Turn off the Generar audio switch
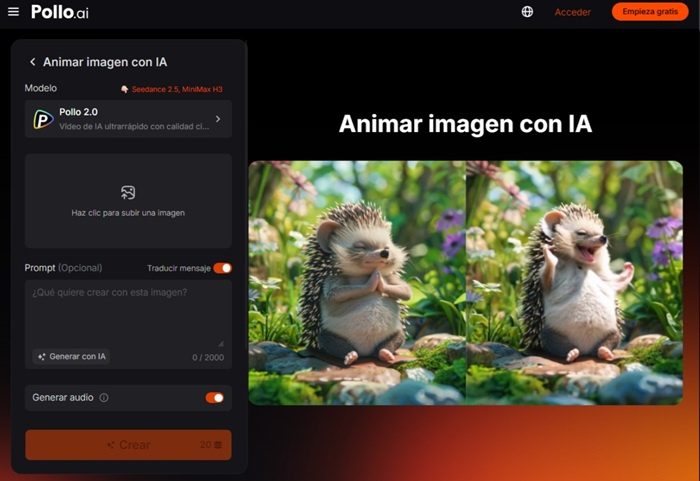Screen dimensions: 700x481 (x=215, y=397)
